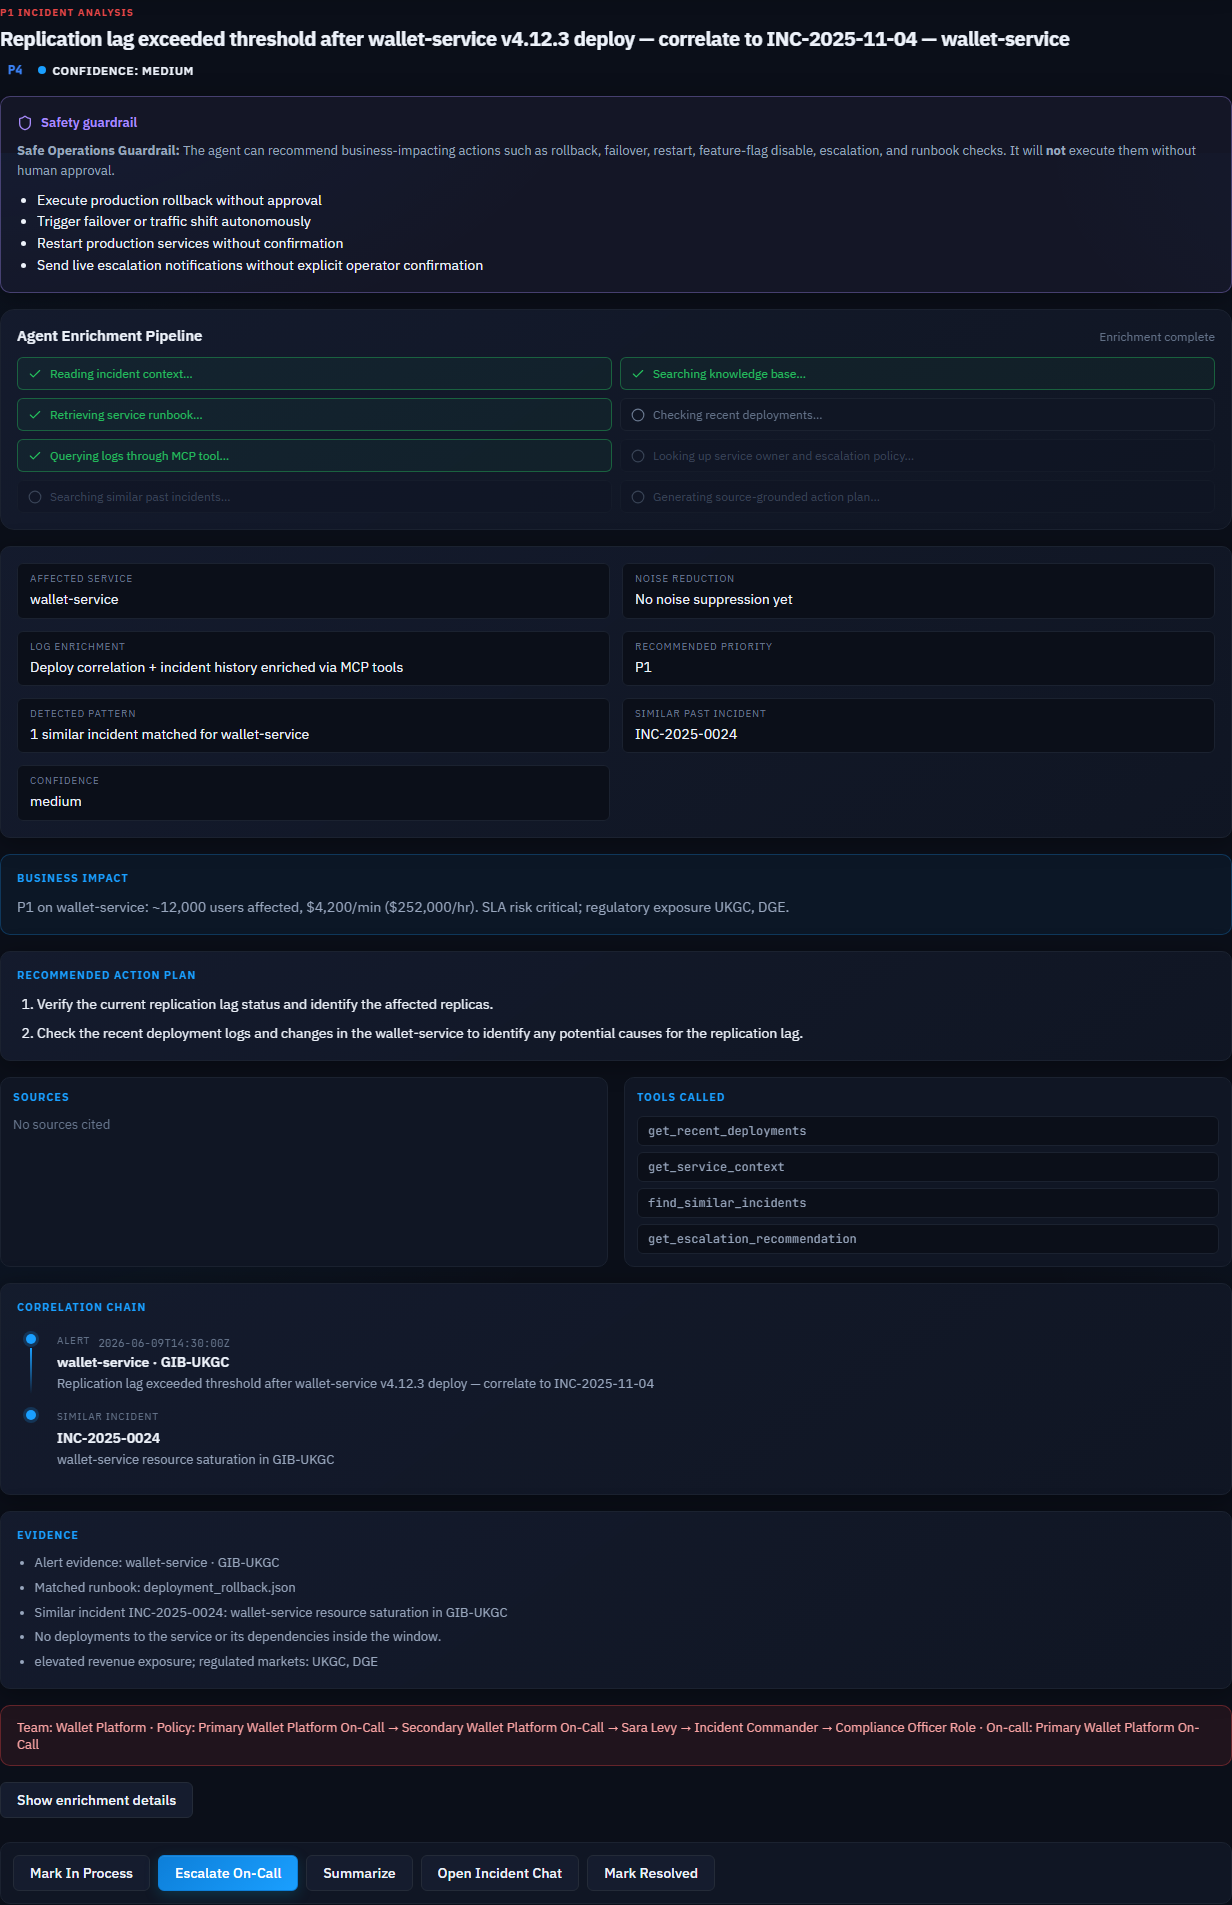Image resolution: width=1232 pixels, height=1905 pixels.
Task: Open Incident Chat
Action: click(499, 1873)
